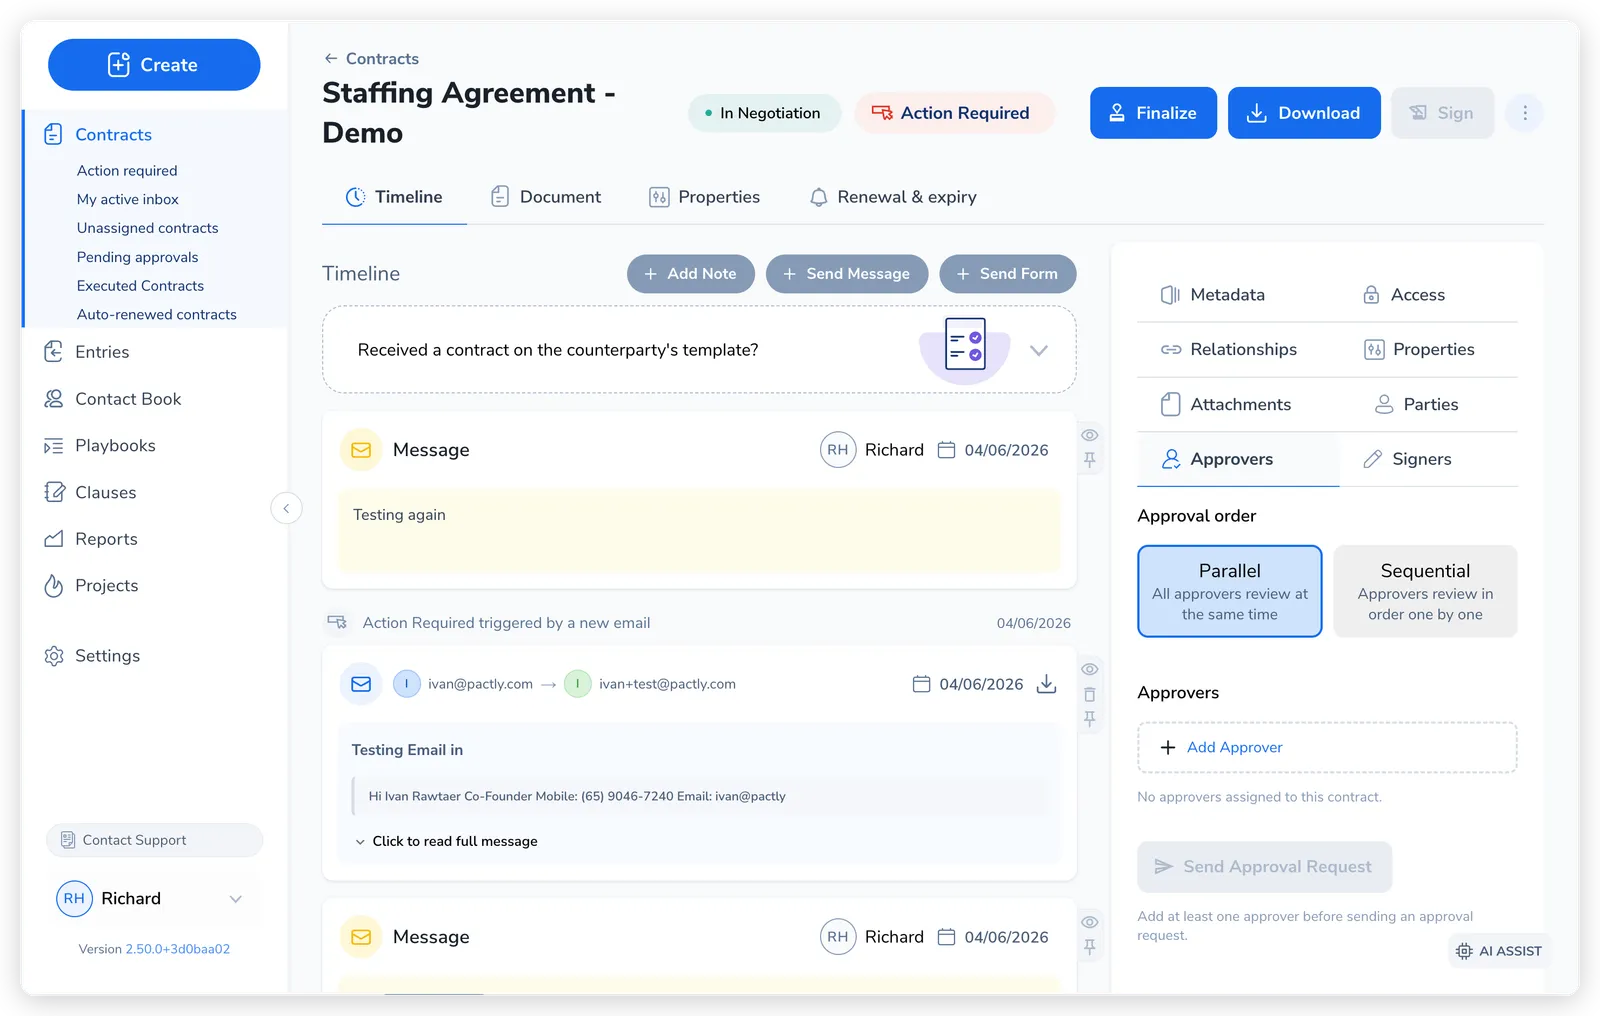Screen dimensions: 1600x1016
Task: Click the Create button
Action: tap(154, 65)
